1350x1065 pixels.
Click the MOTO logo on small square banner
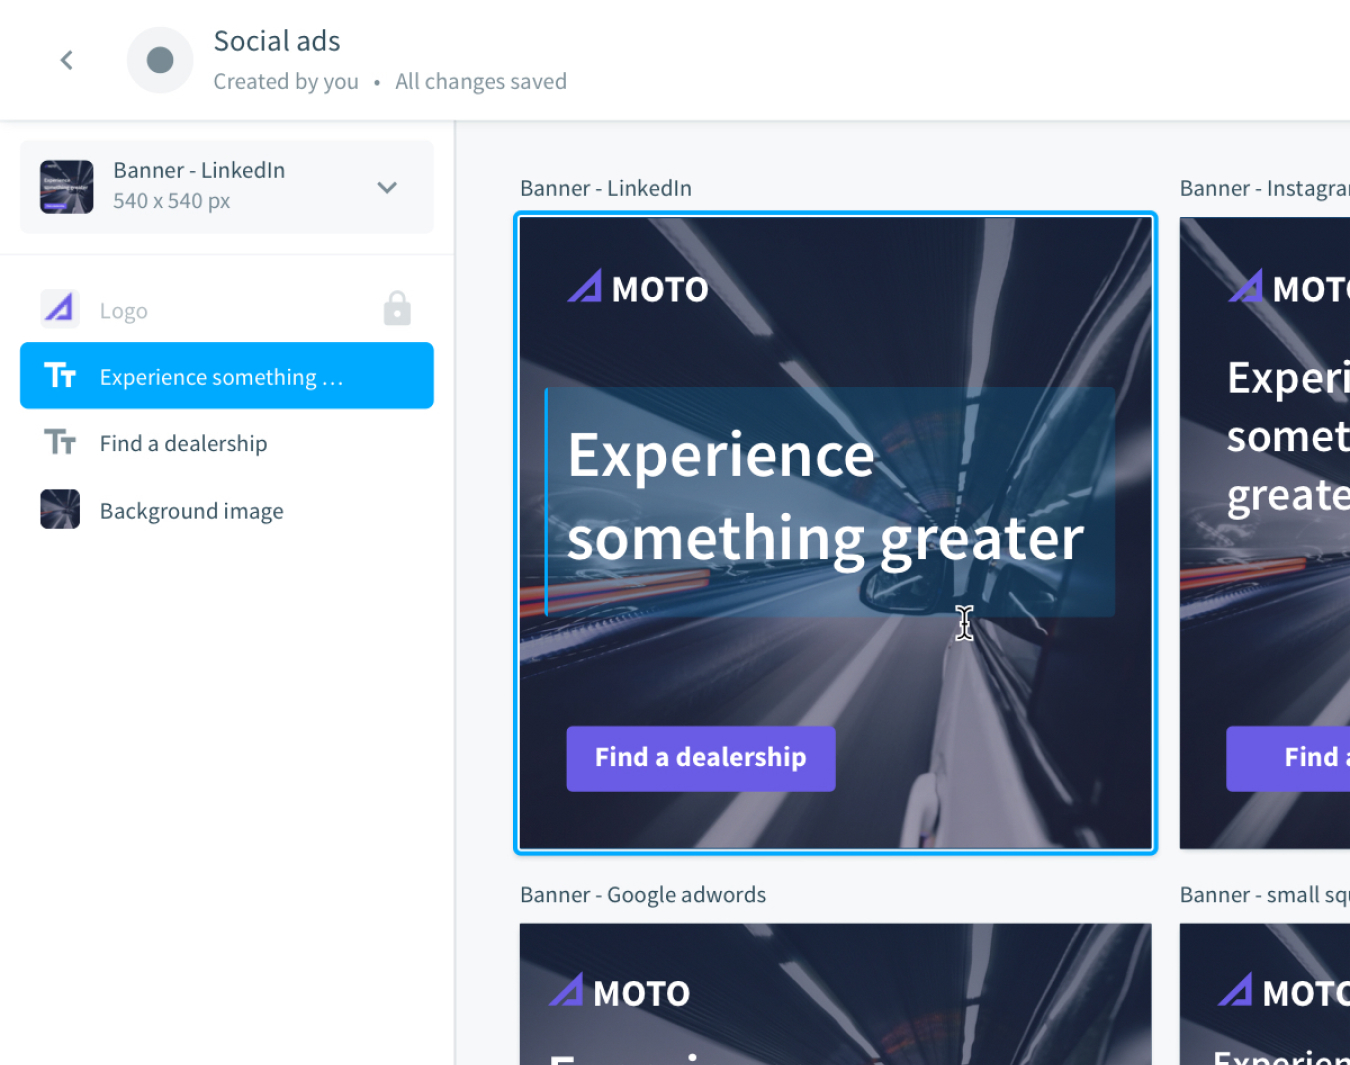coord(1284,992)
